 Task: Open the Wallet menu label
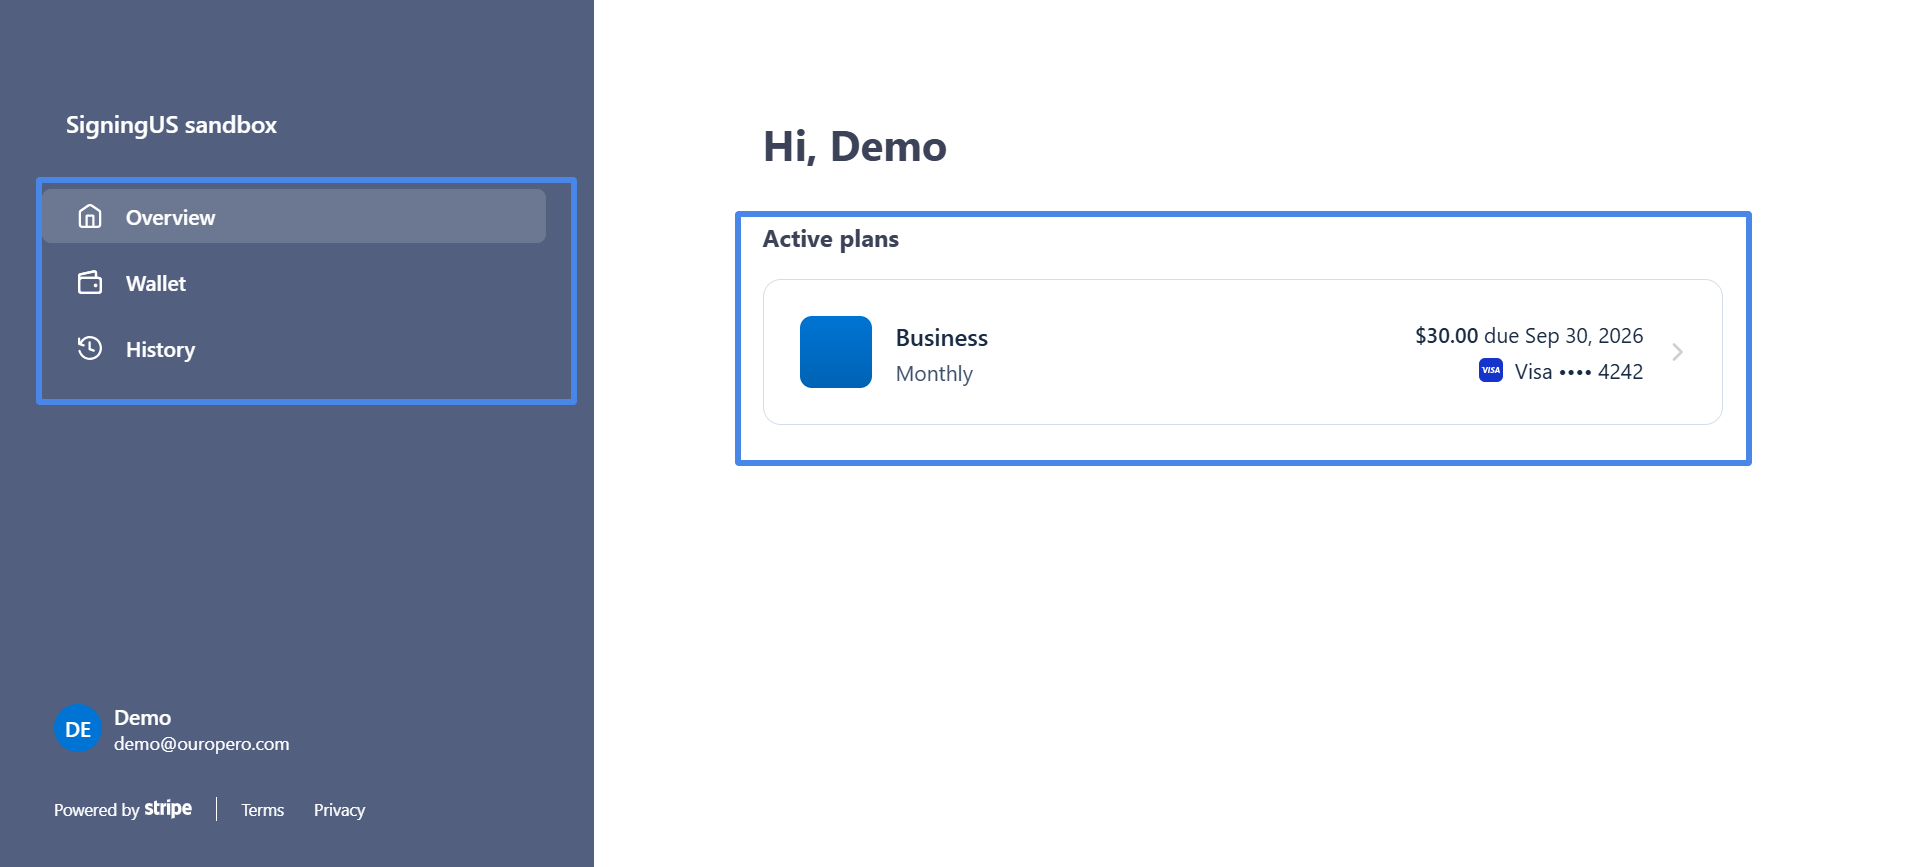(x=156, y=284)
